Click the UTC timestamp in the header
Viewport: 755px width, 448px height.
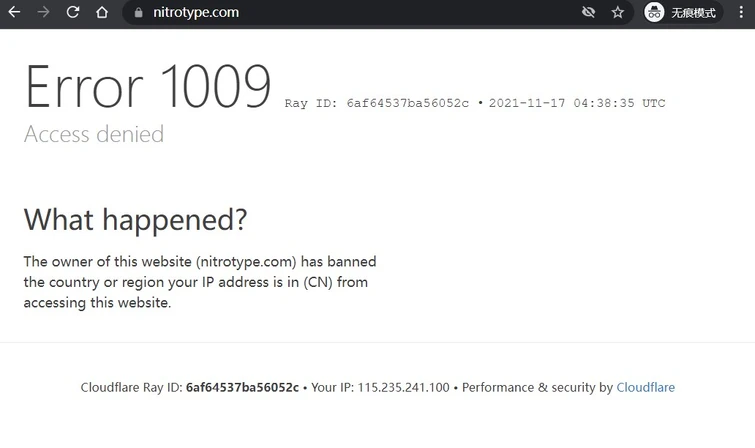577,103
